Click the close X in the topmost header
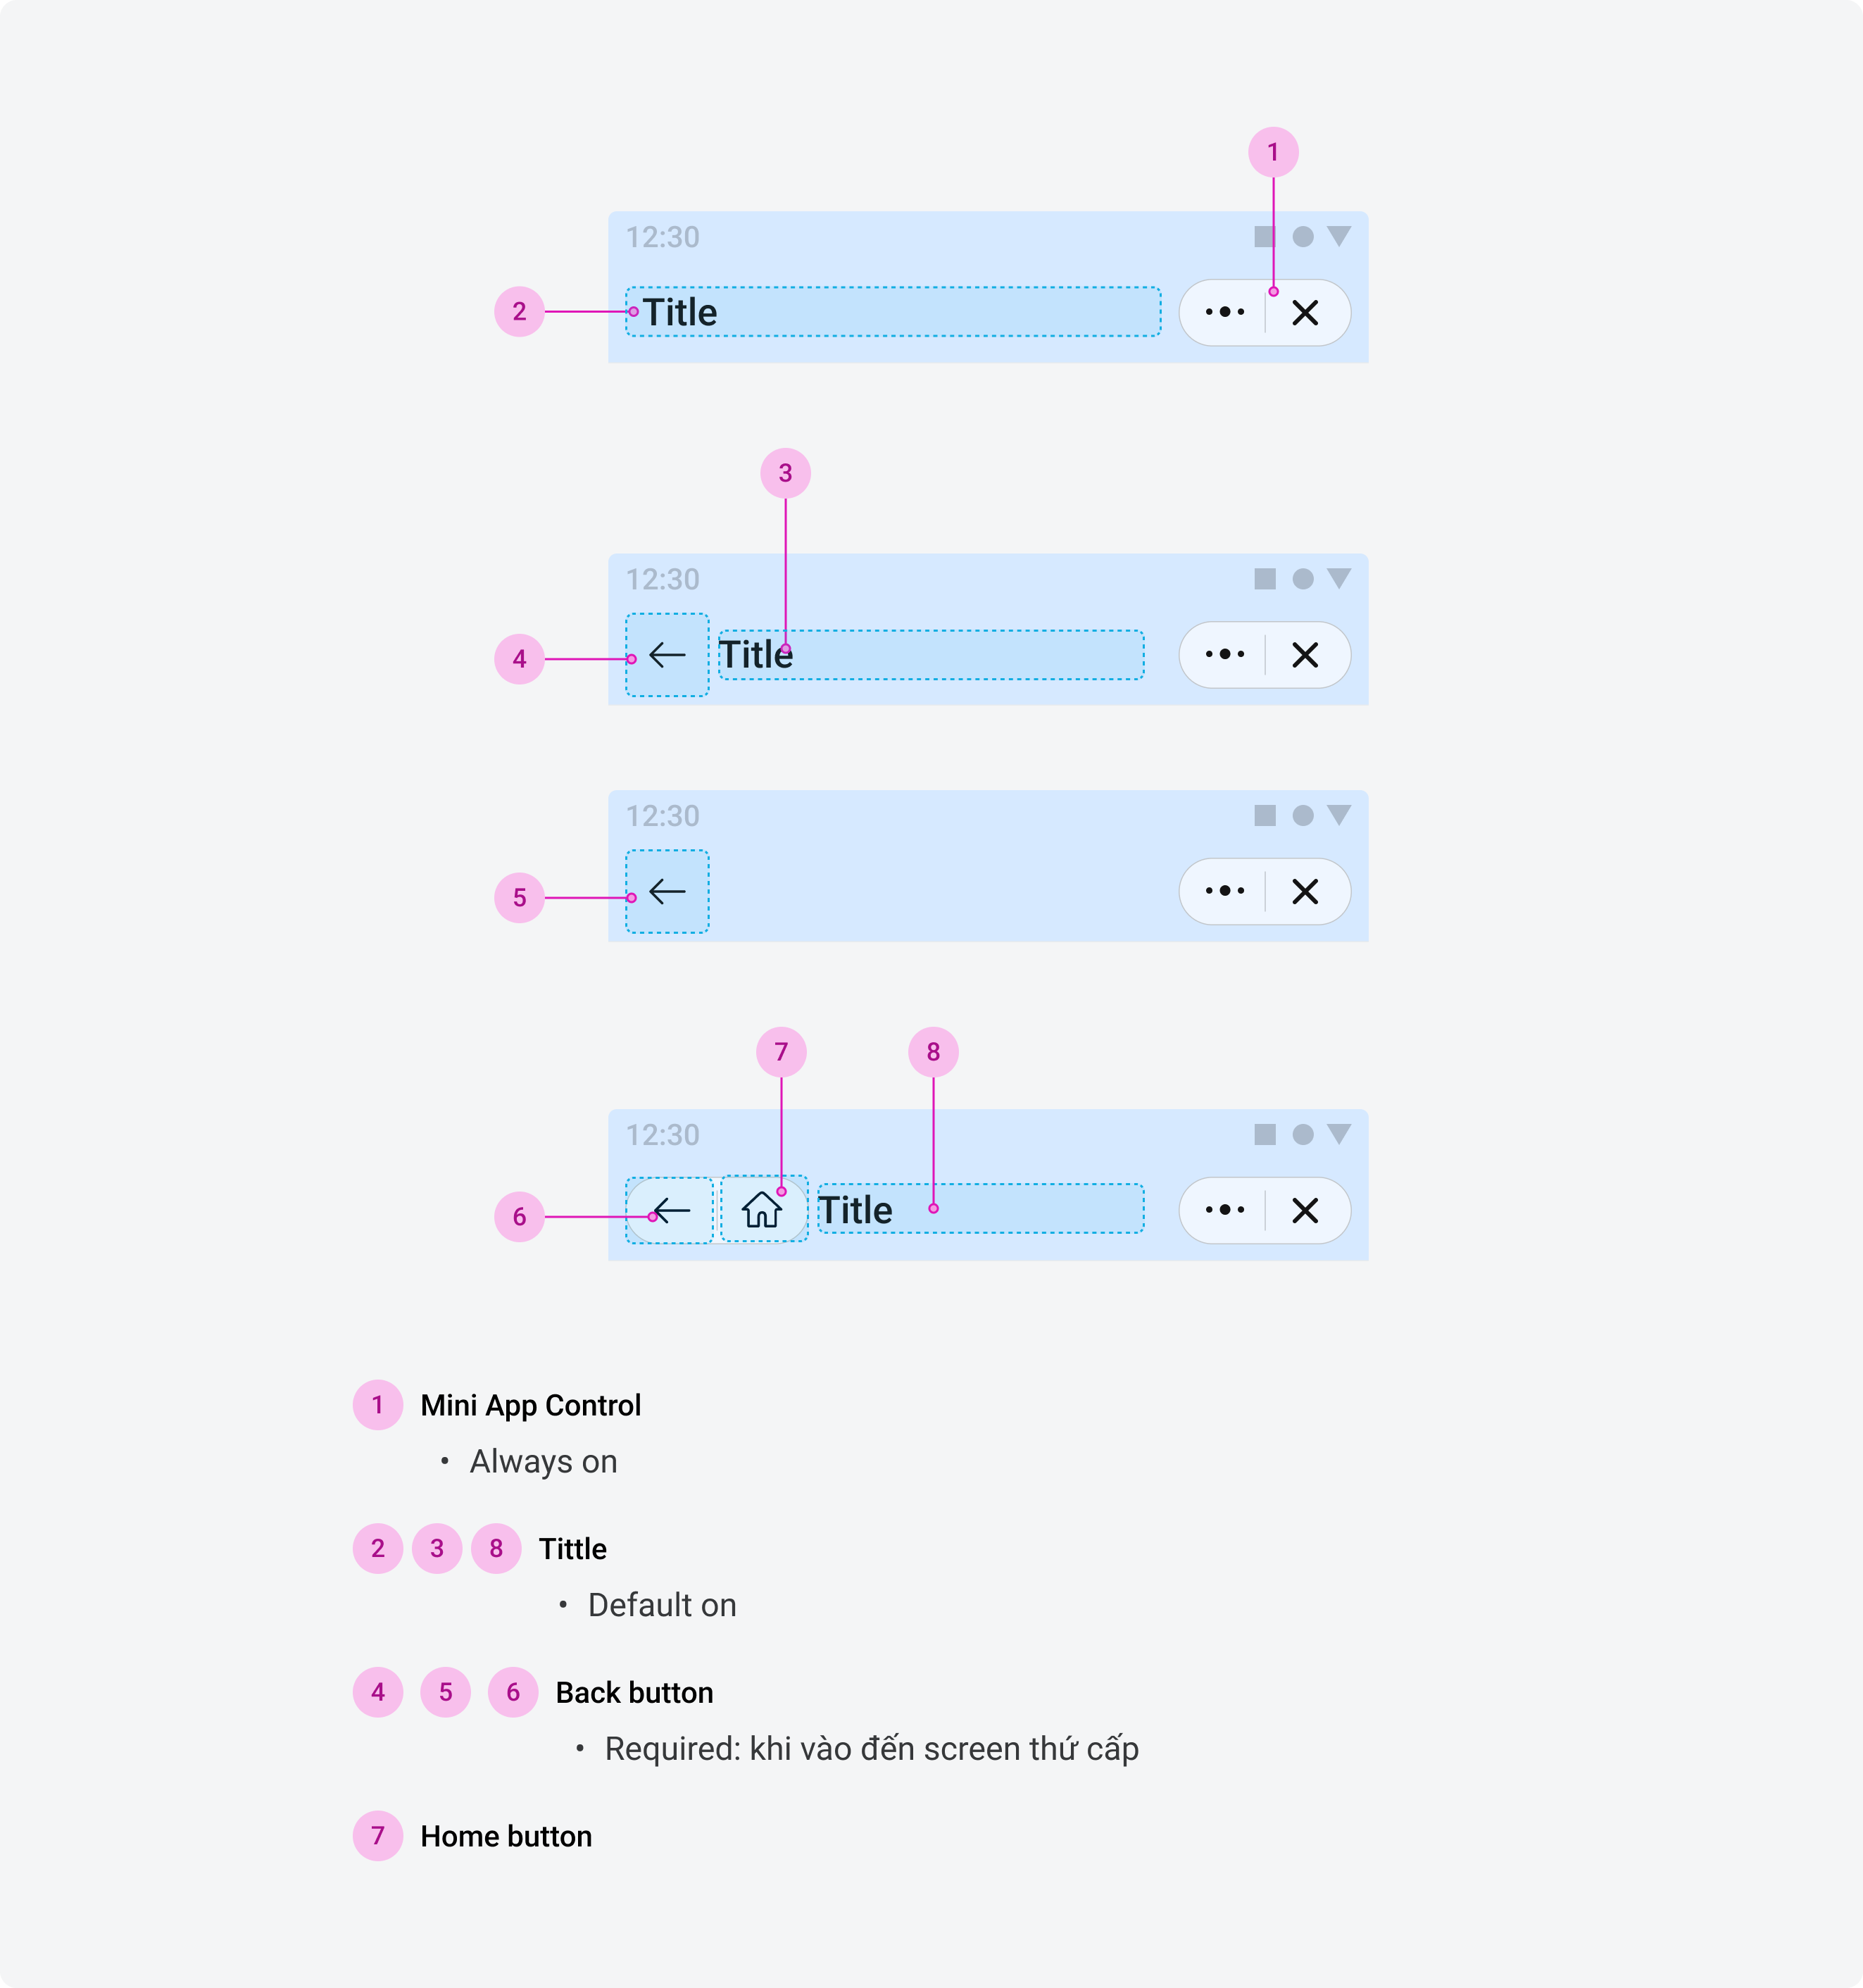Image resolution: width=1863 pixels, height=1988 pixels. pyautogui.click(x=1304, y=313)
